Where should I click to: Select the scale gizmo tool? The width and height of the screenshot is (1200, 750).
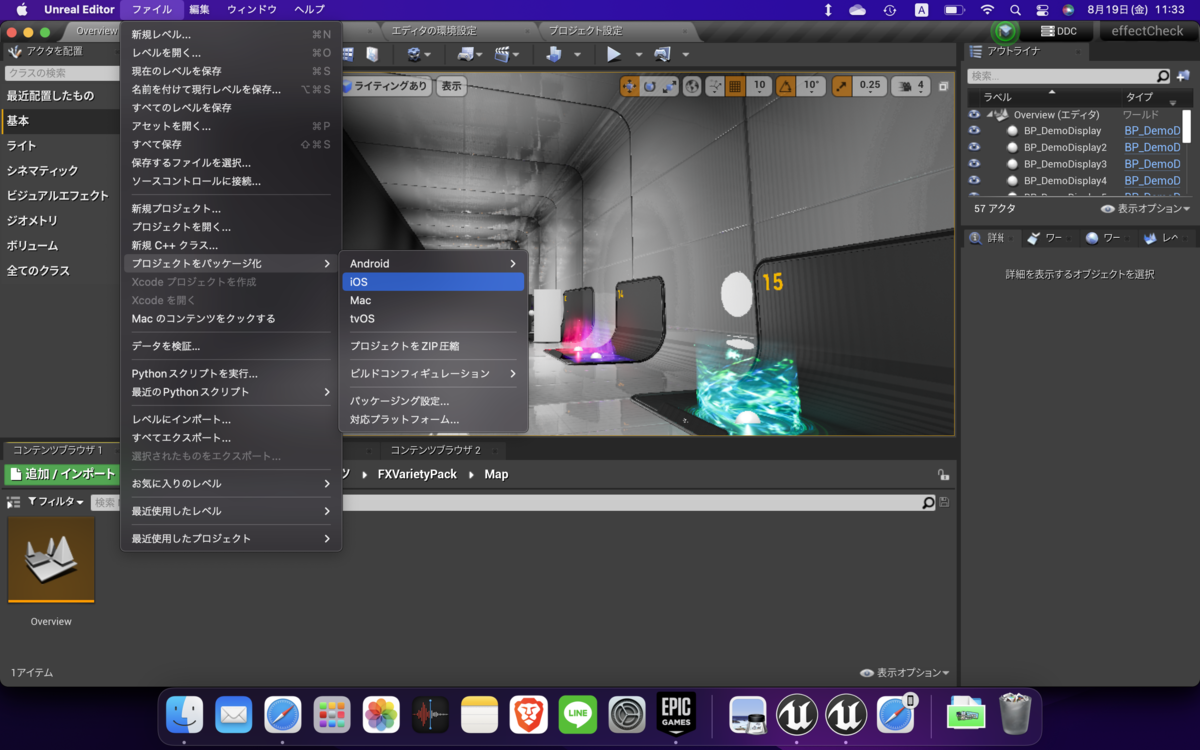669,86
